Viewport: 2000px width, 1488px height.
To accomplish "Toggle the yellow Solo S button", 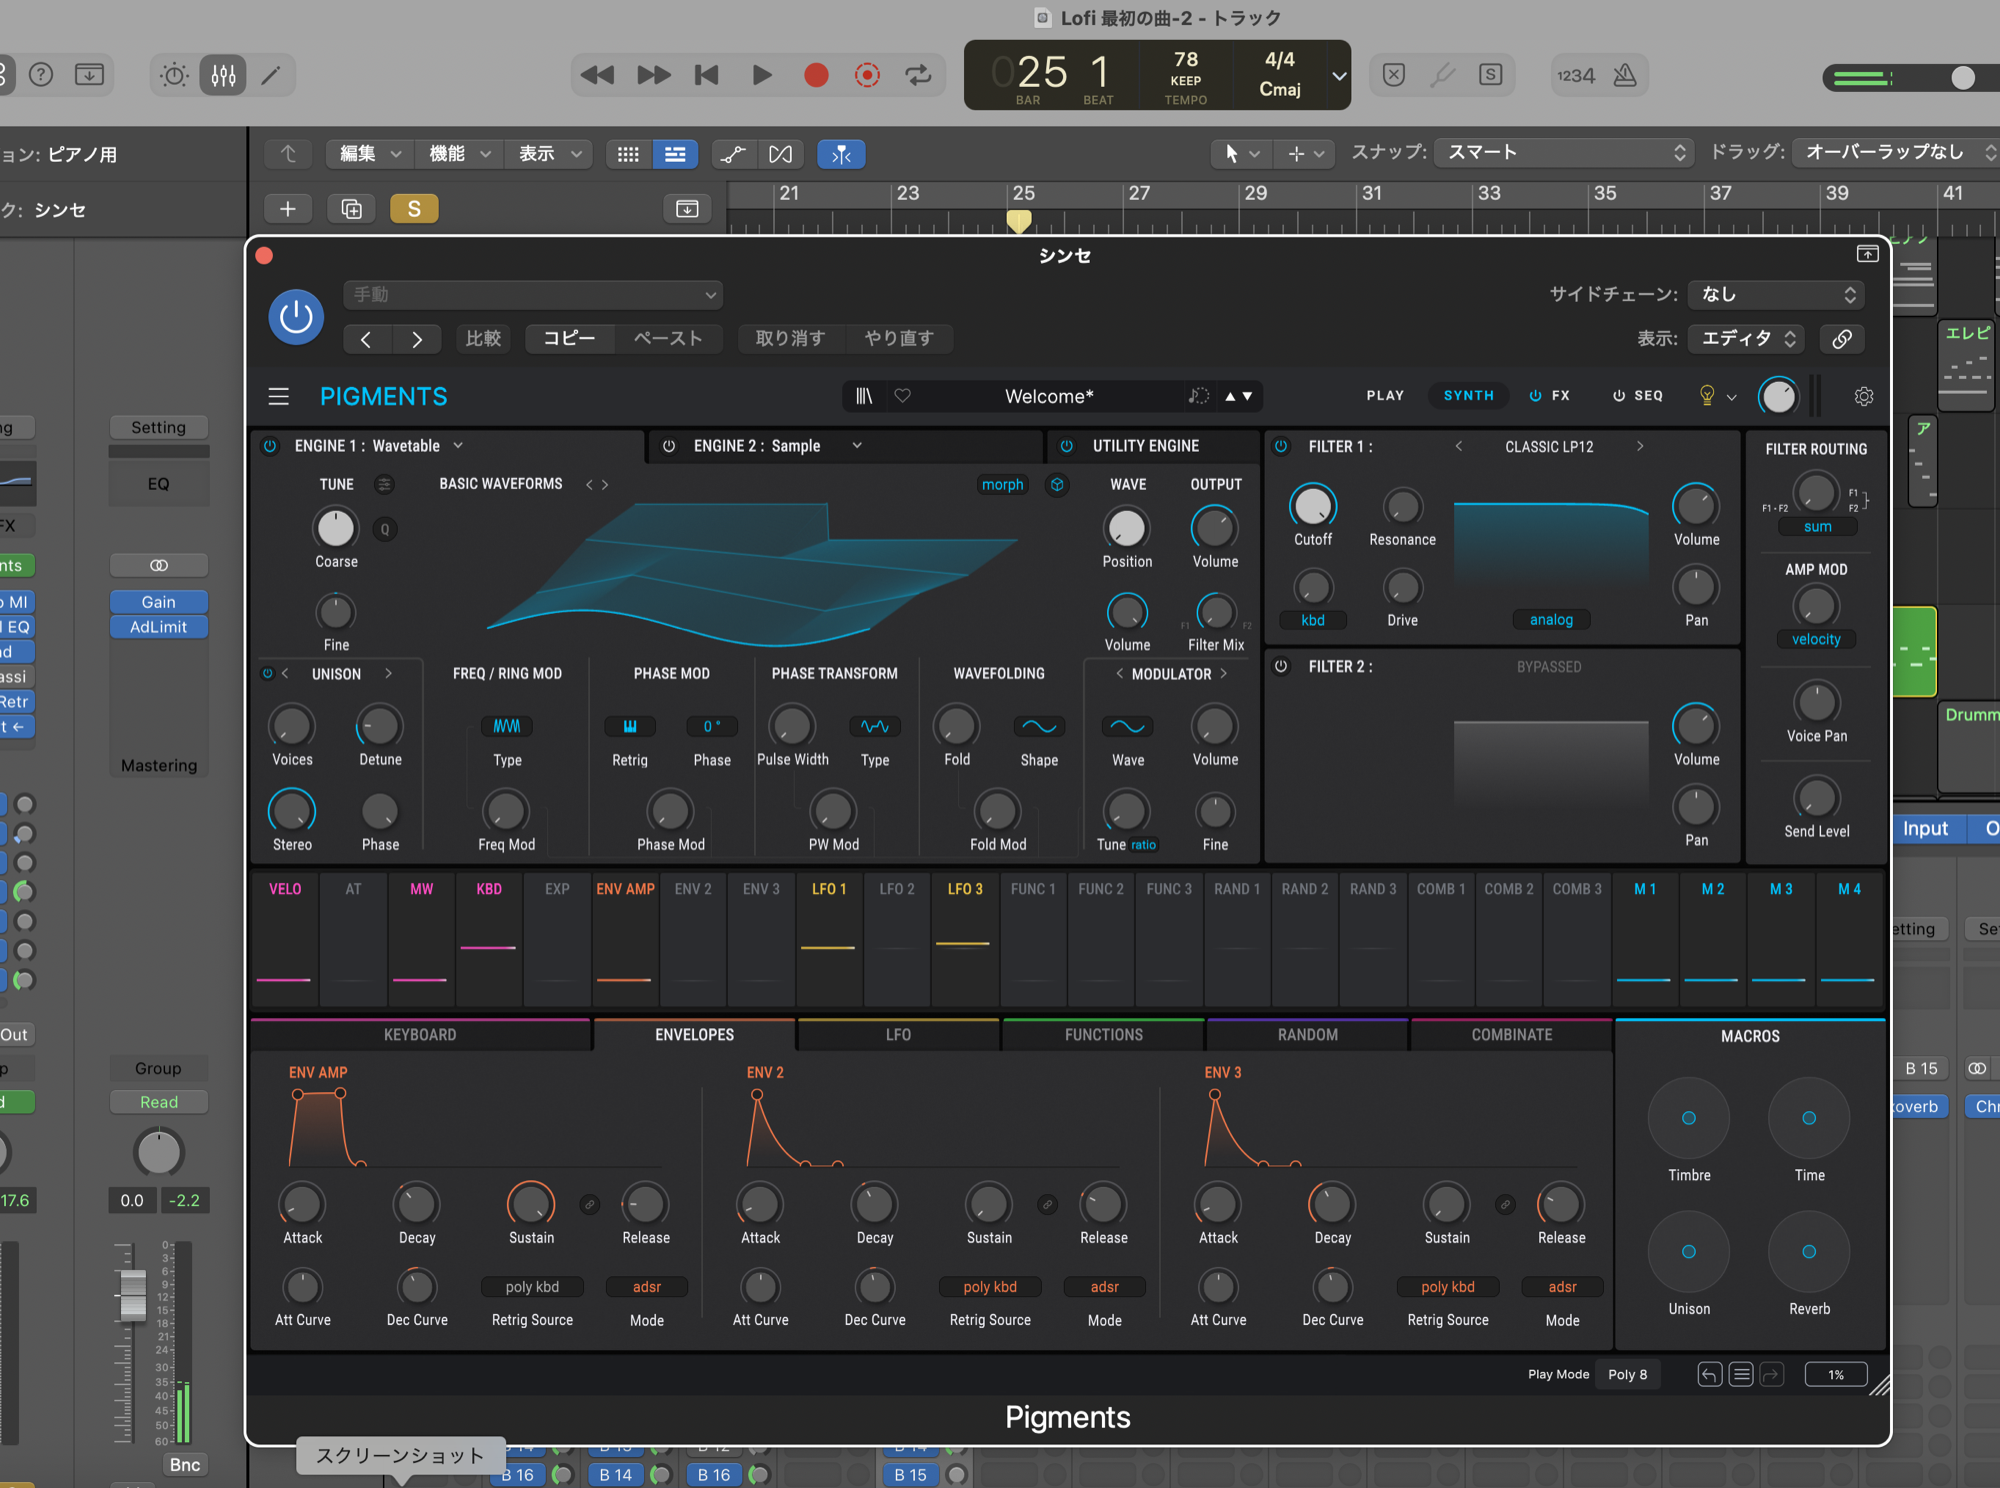I will pos(414,209).
